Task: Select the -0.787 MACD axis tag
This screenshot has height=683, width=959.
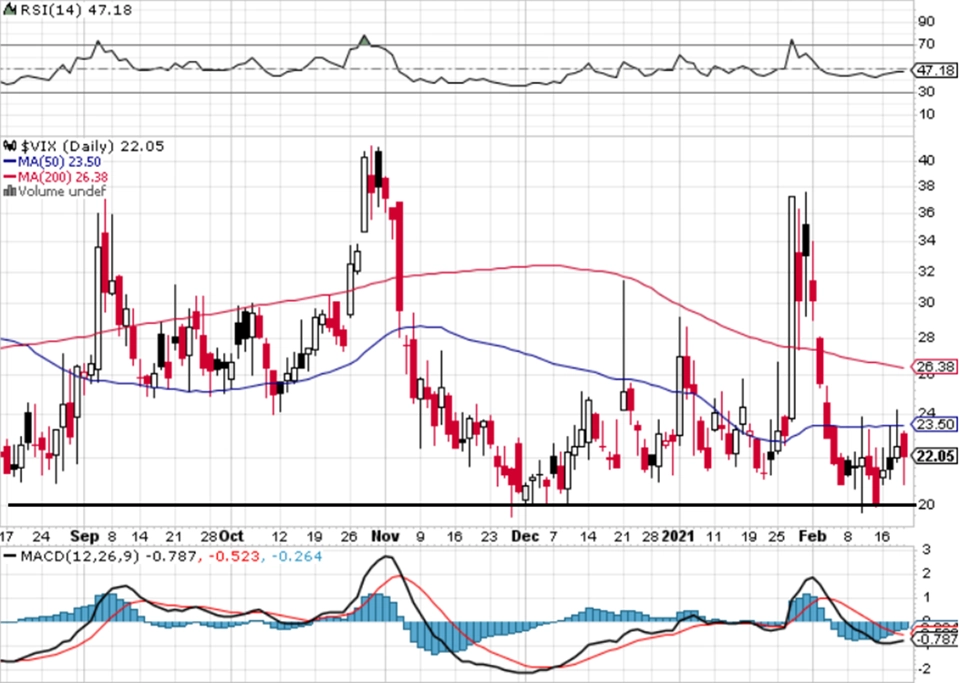Action: [935, 640]
